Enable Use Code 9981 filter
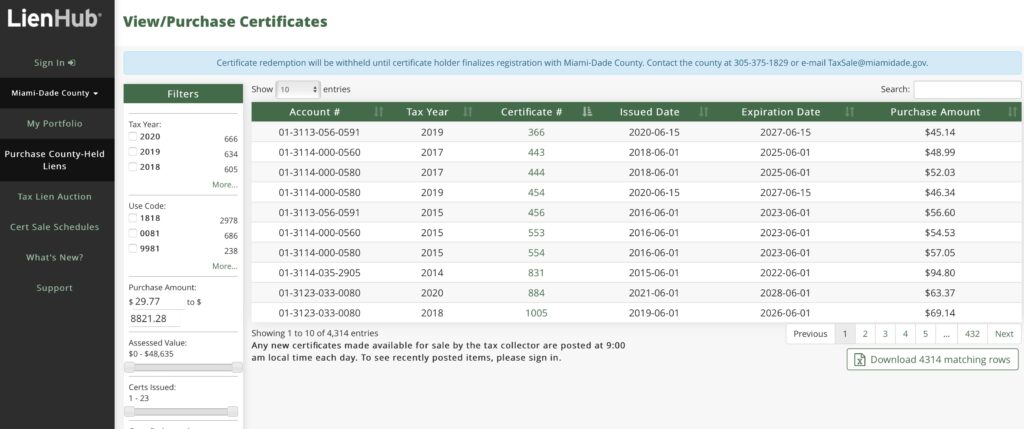The width and height of the screenshot is (1024, 429). tap(133, 248)
